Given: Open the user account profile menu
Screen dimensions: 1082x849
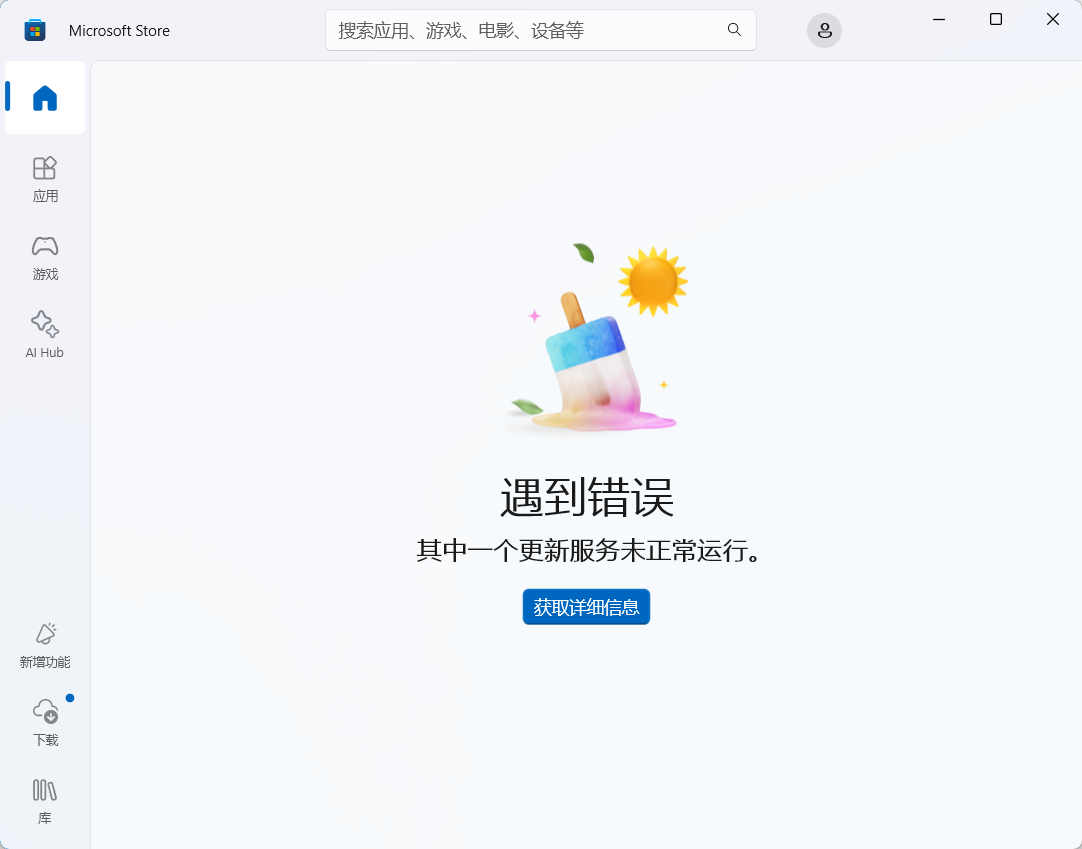Looking at the screenshot, I should coord(824,31).
